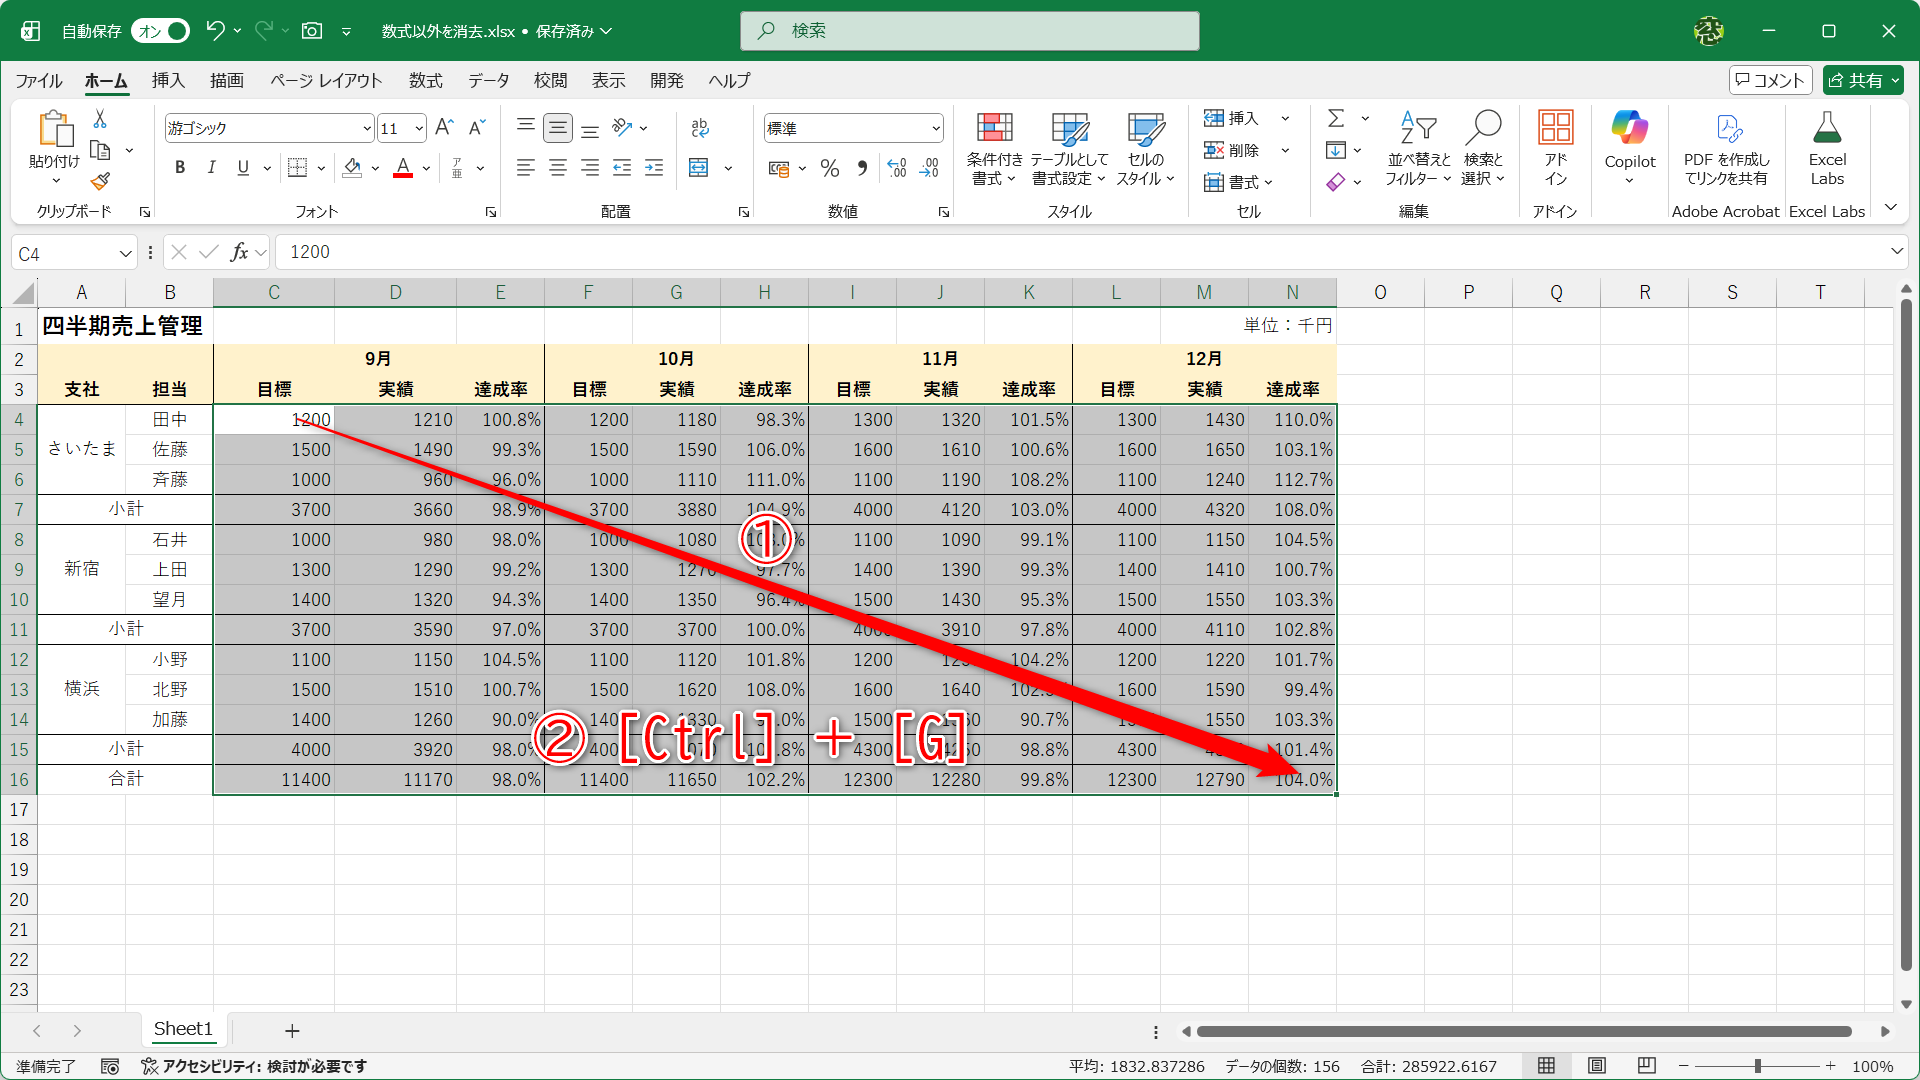Click the Wrap Text icon
This screenshot has width=1920, height=1080.
tap(699, 128)
